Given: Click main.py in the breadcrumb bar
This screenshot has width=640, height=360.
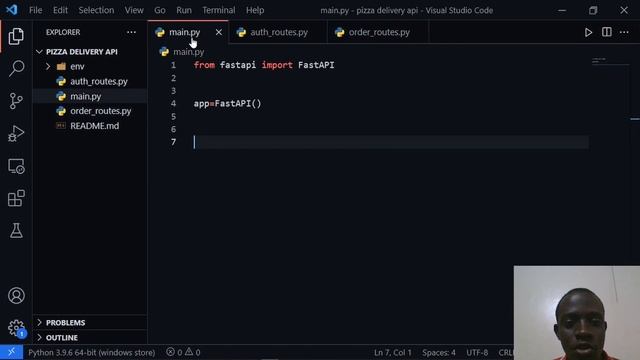Looking at the screenshot, I should [x=188, y=52].
